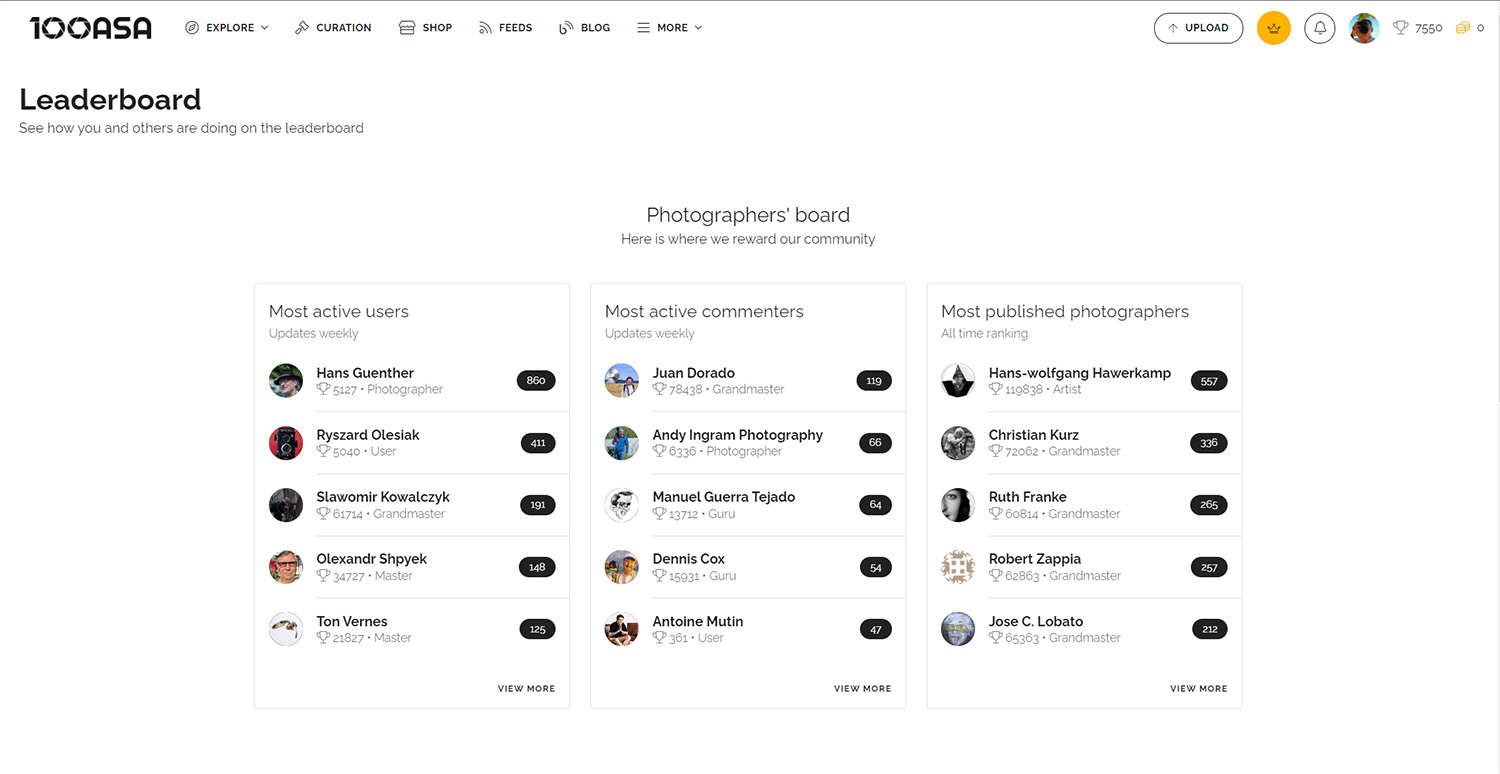The height and width of the screenshot is (774, 1500).
Task: Click Antoine Mutin's avatar thumbnail
Action: (622, 629)
